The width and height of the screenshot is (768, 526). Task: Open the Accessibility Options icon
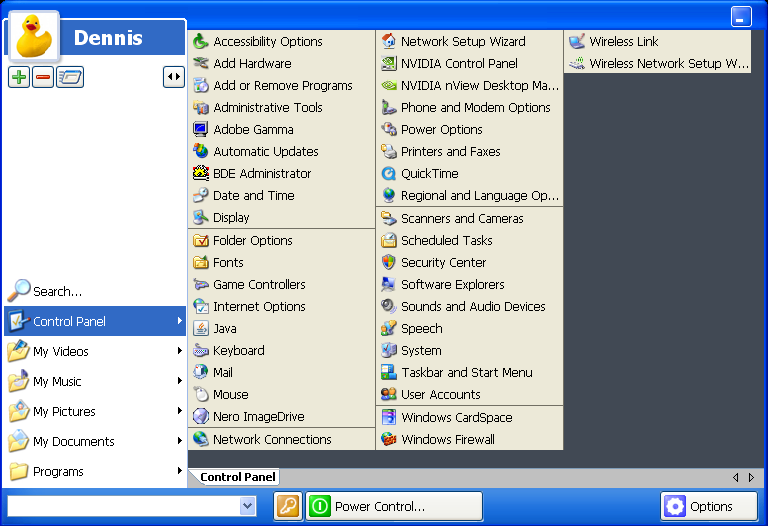point(201,41)
